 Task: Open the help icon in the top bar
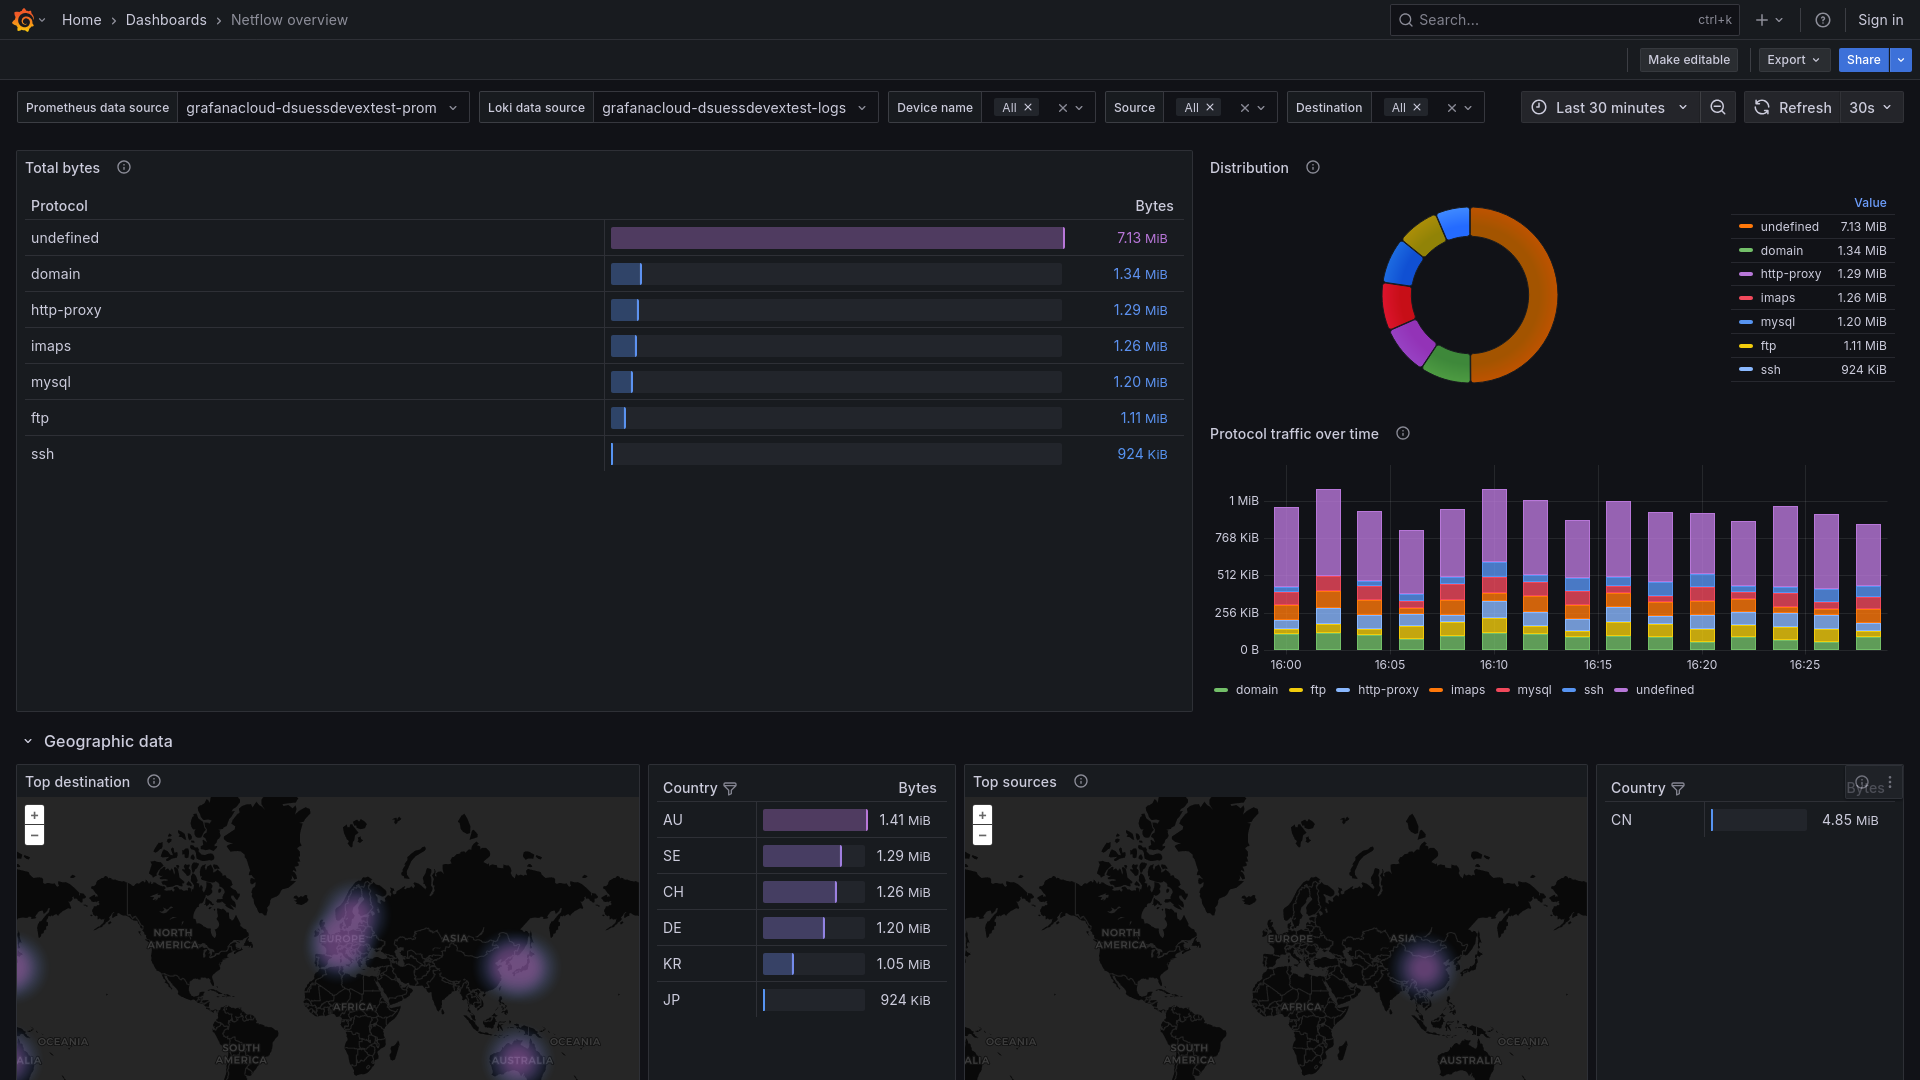click(1822, 20)
